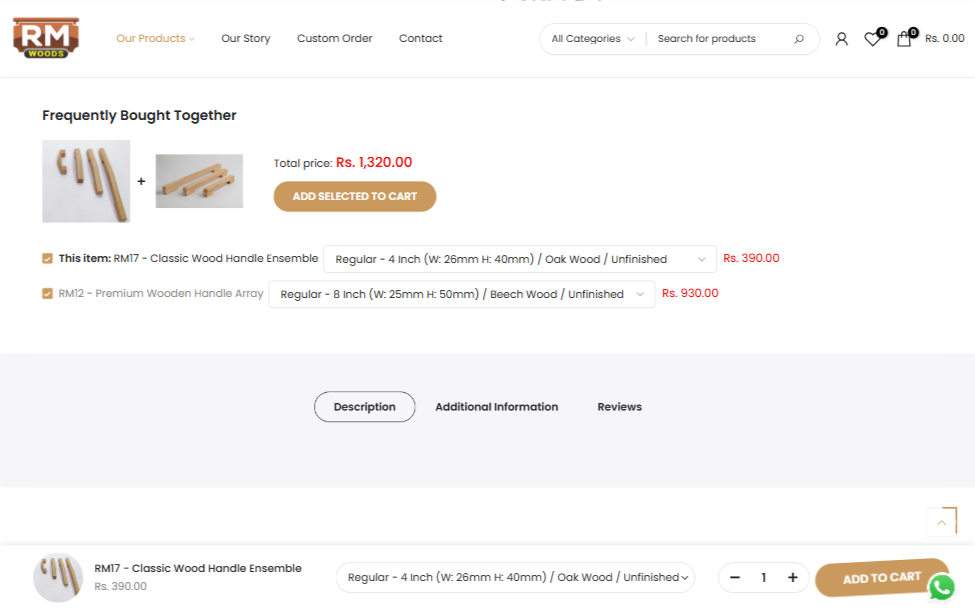Image resolution: width=975 pixels, height=610 pixels.
Task: Open the user account icon
Action: coord(841,39)
